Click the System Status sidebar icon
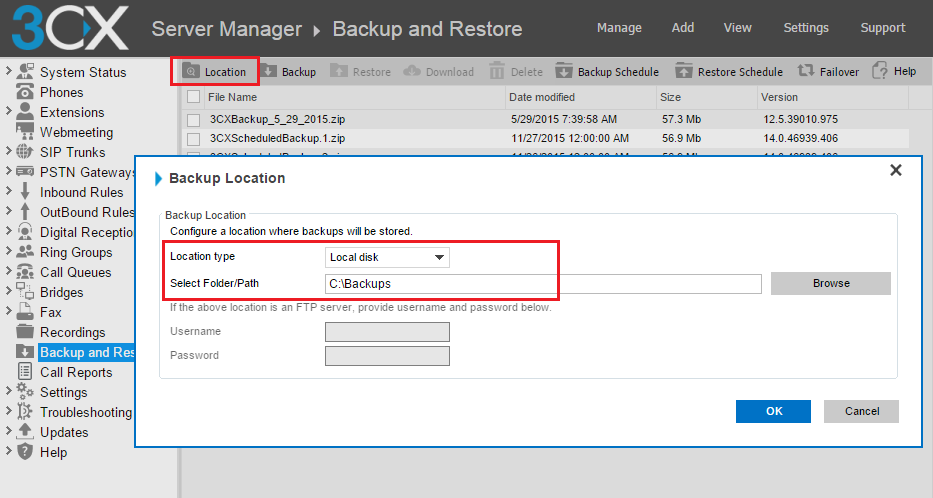The height and width of the screenshot is (498, 933). tap(25, 71)
